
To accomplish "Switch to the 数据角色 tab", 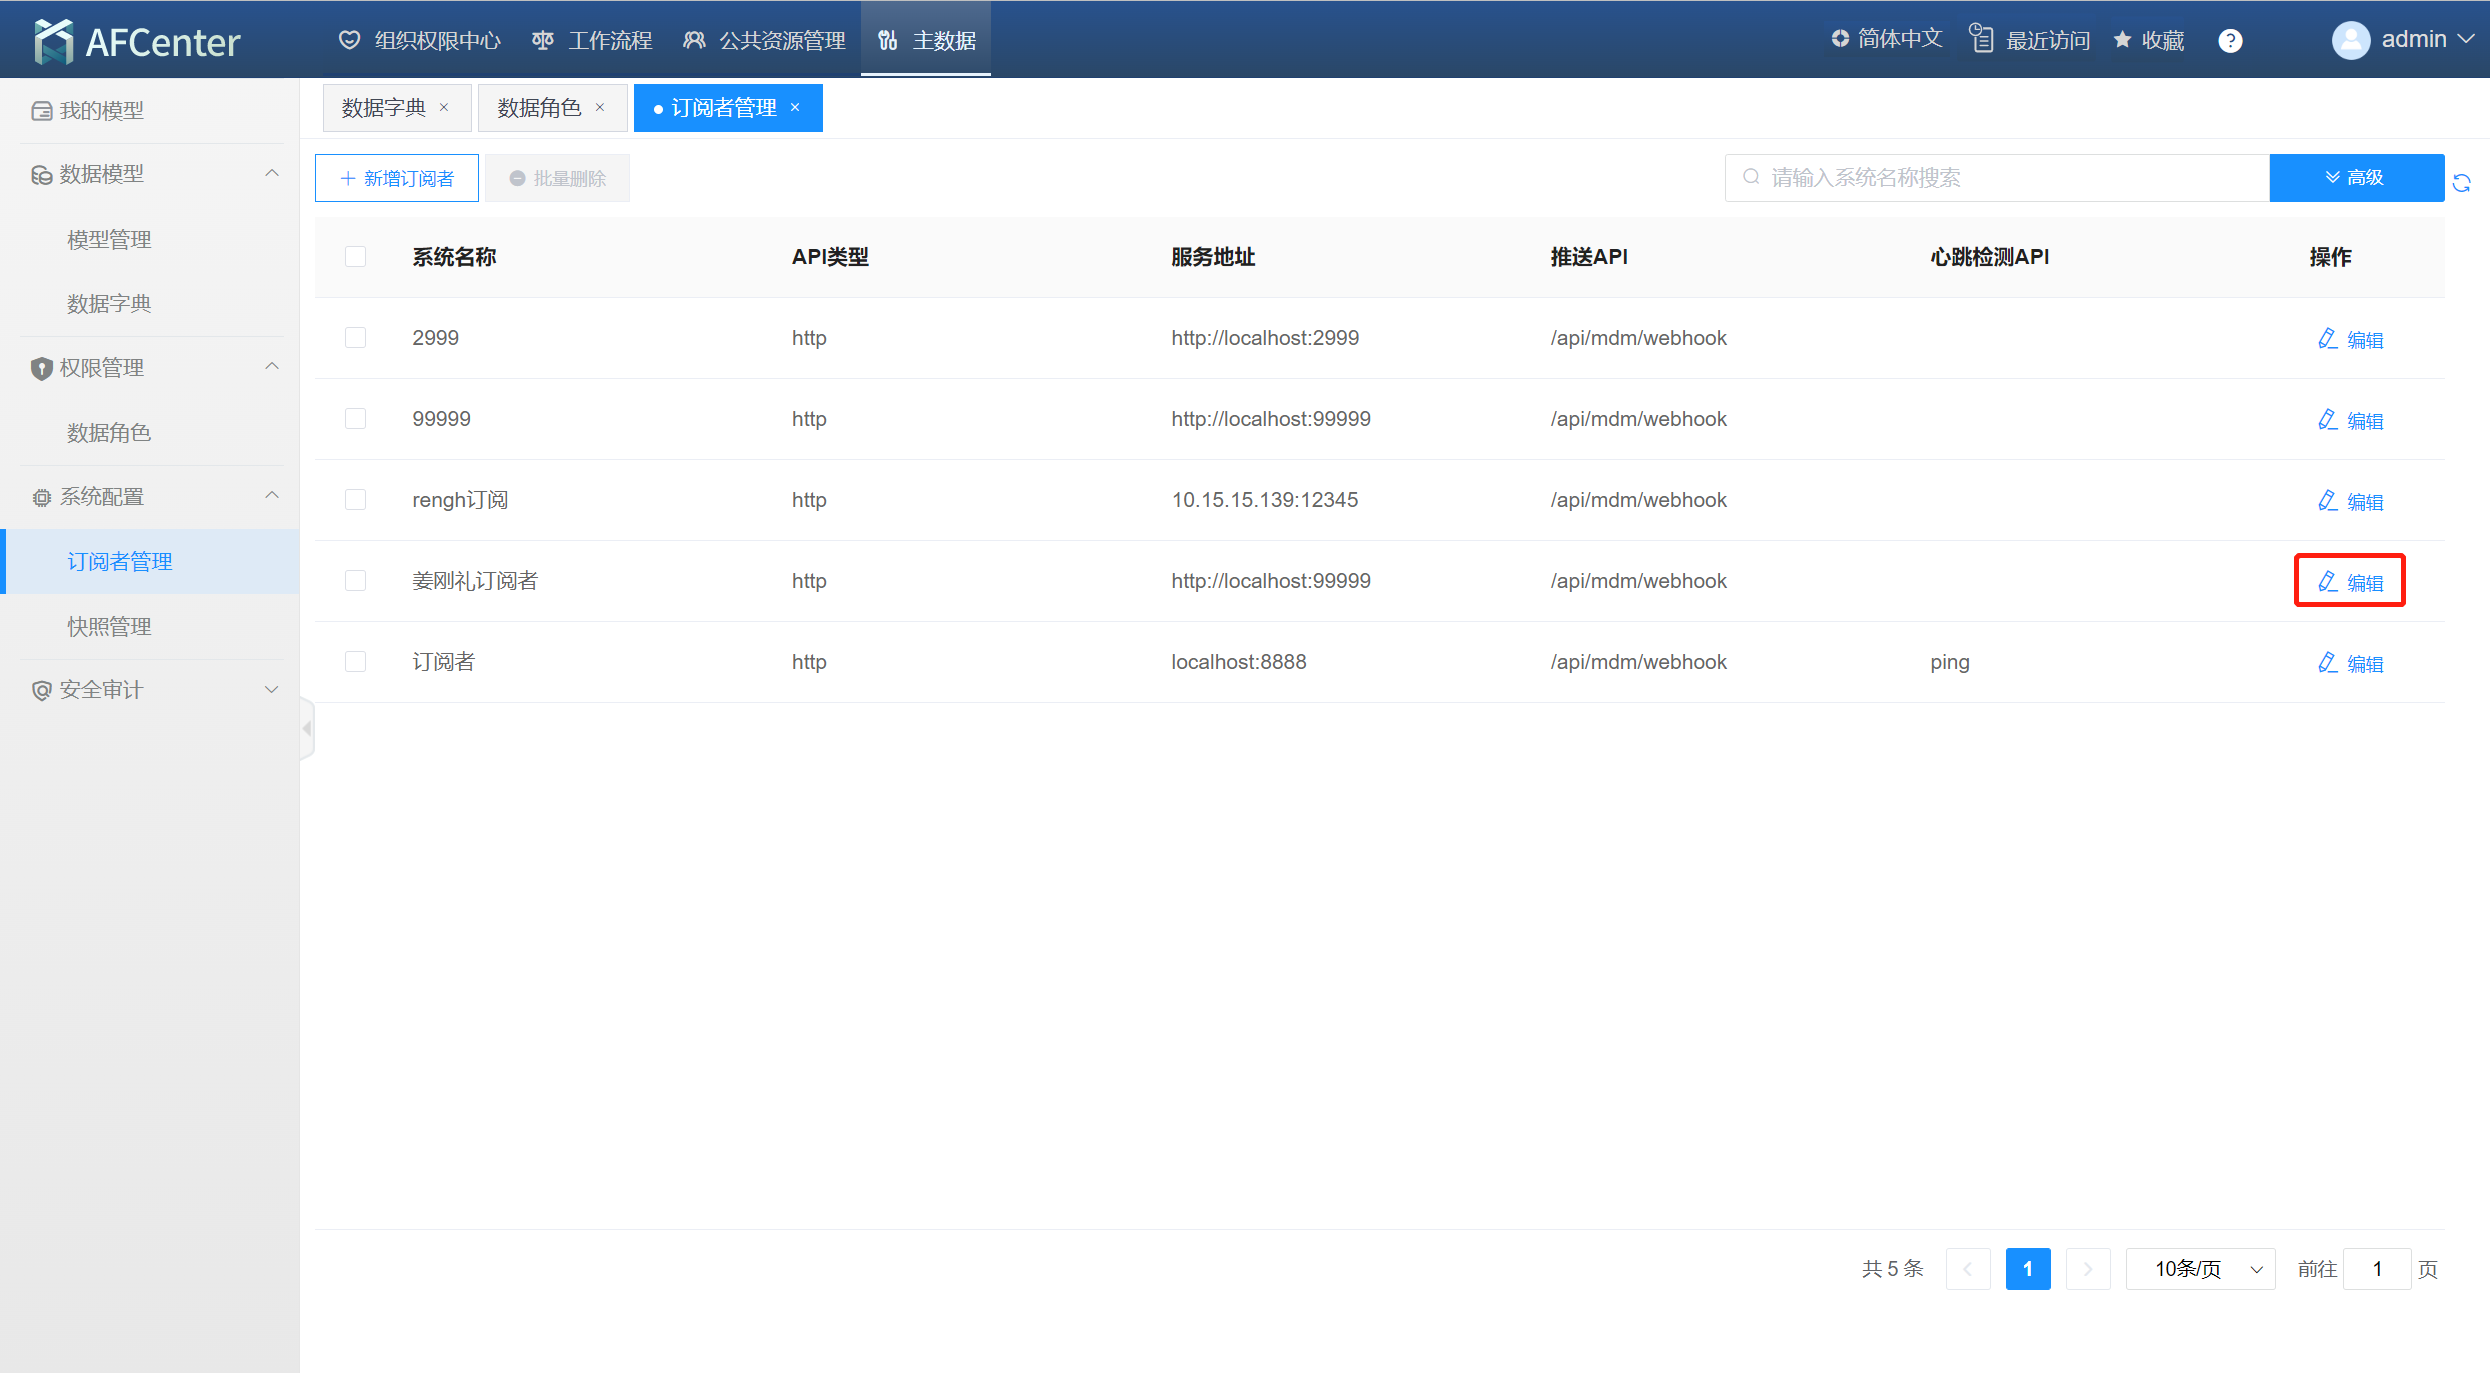I will (540, 108).
